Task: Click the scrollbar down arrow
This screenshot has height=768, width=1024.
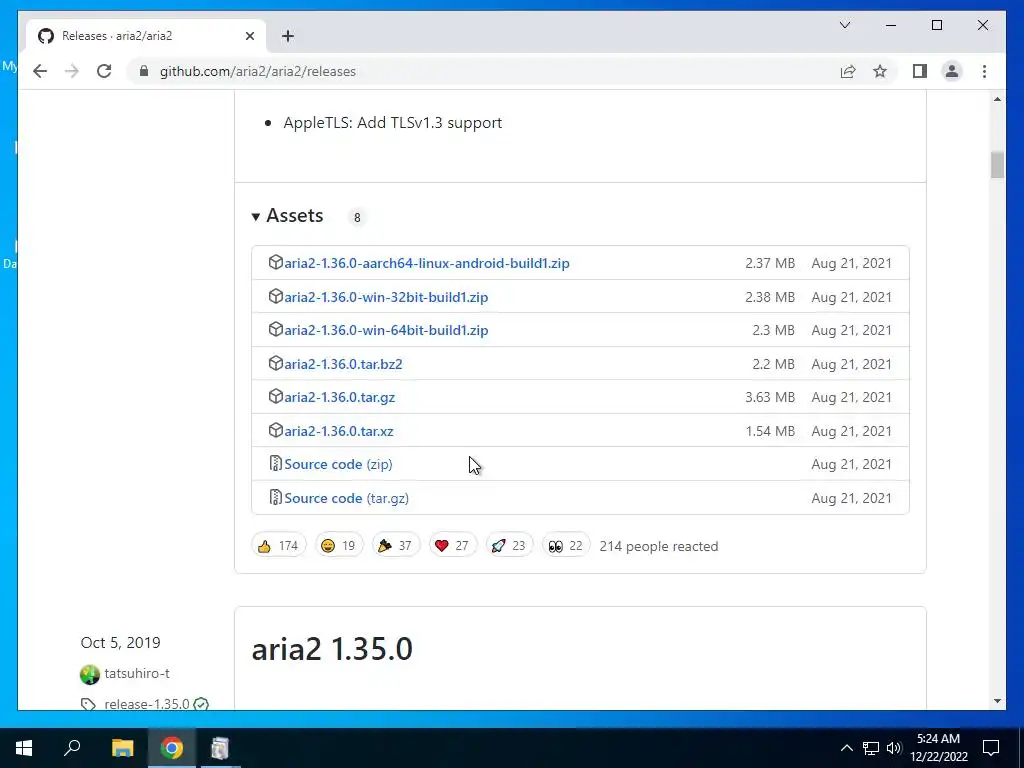Action: (997, 701)
